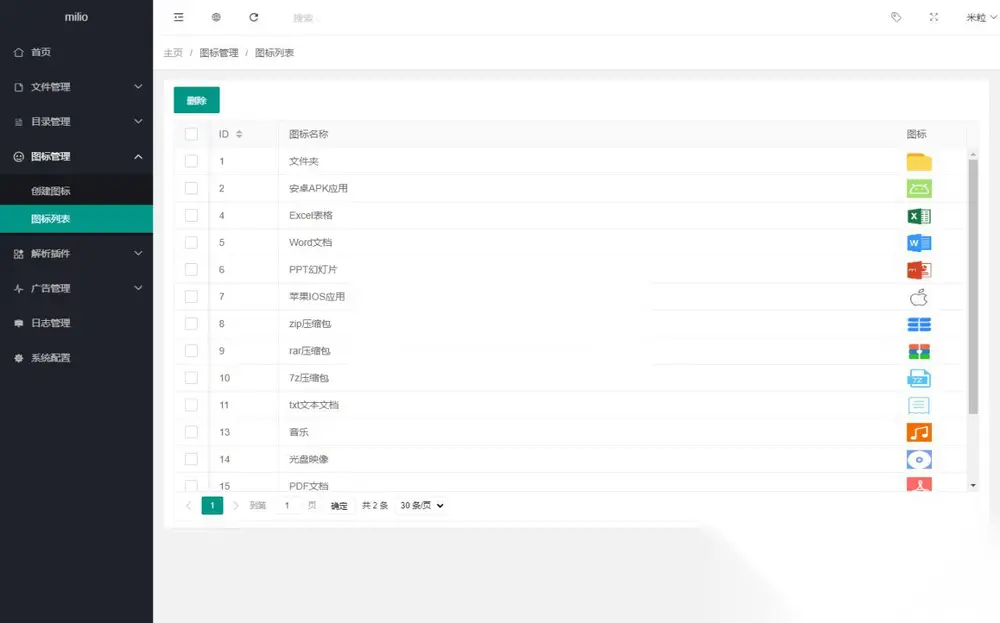Image resolution: width=1000 pixels, height=623 pixels.
Task: Click the 光盘映像 name cell
Action: (309, 459)
